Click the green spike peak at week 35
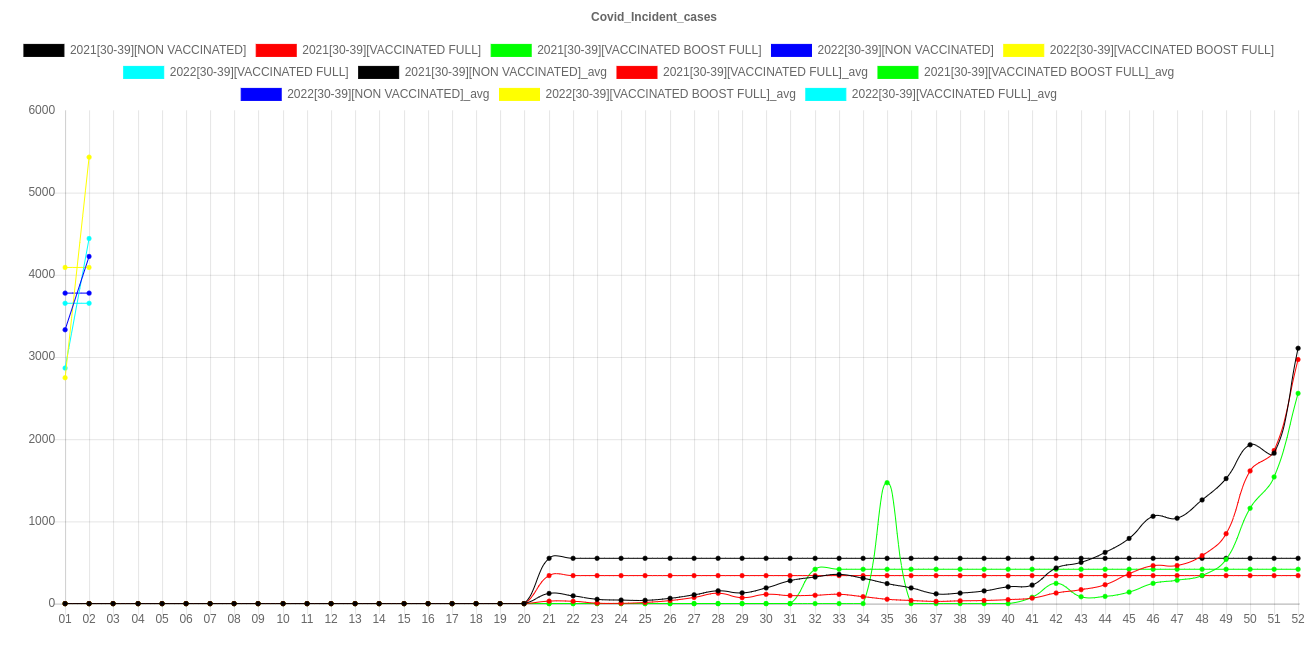 (x=887, y=482)
